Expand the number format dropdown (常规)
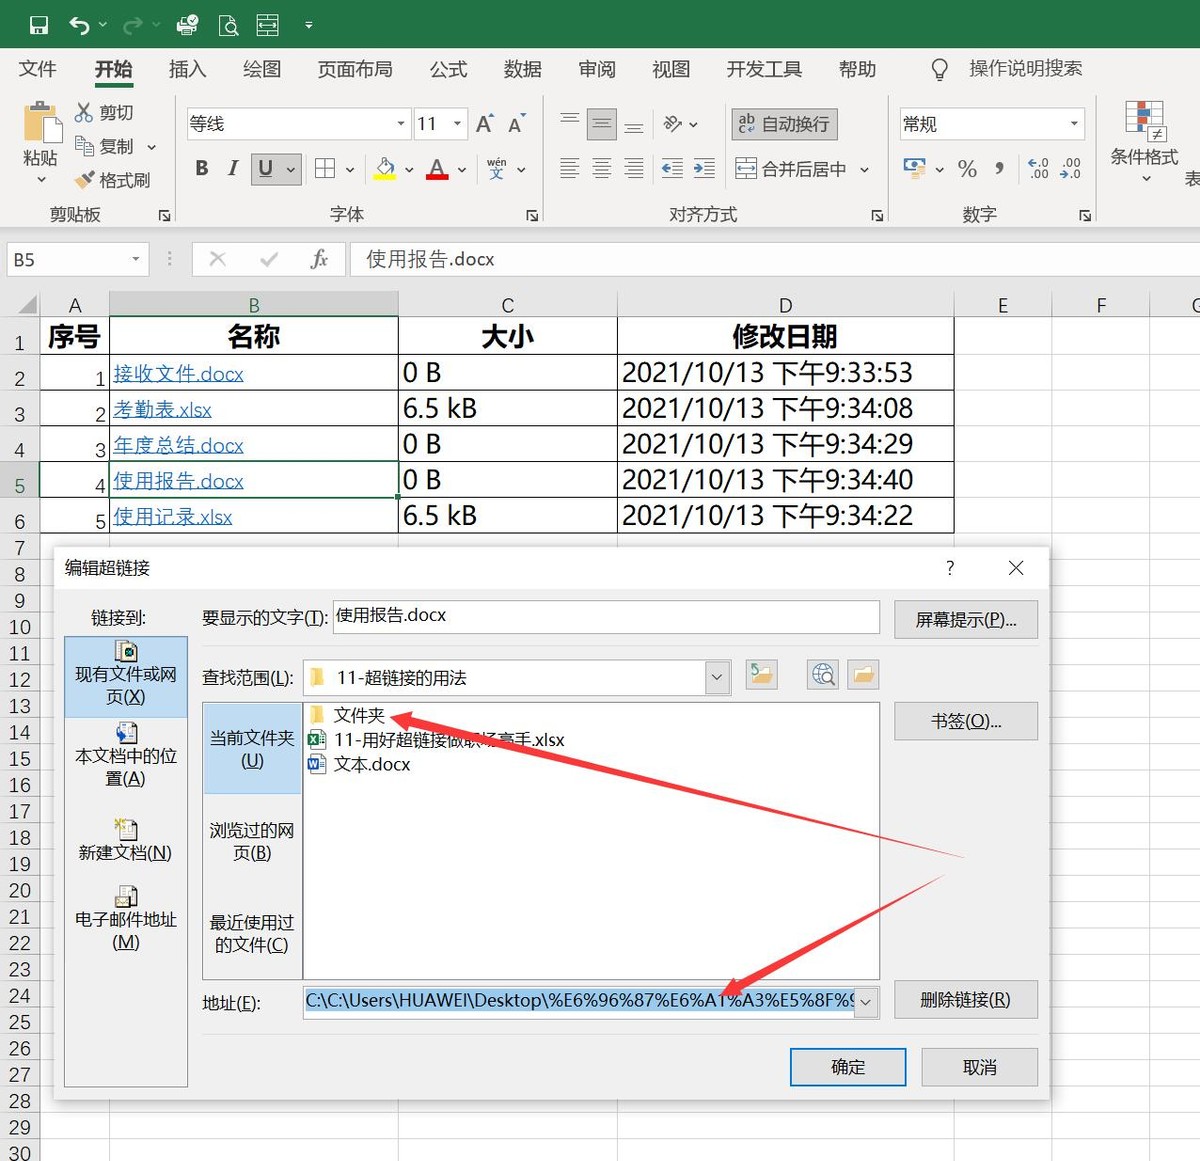The image size is (1200, 1161). (1074, 124)
